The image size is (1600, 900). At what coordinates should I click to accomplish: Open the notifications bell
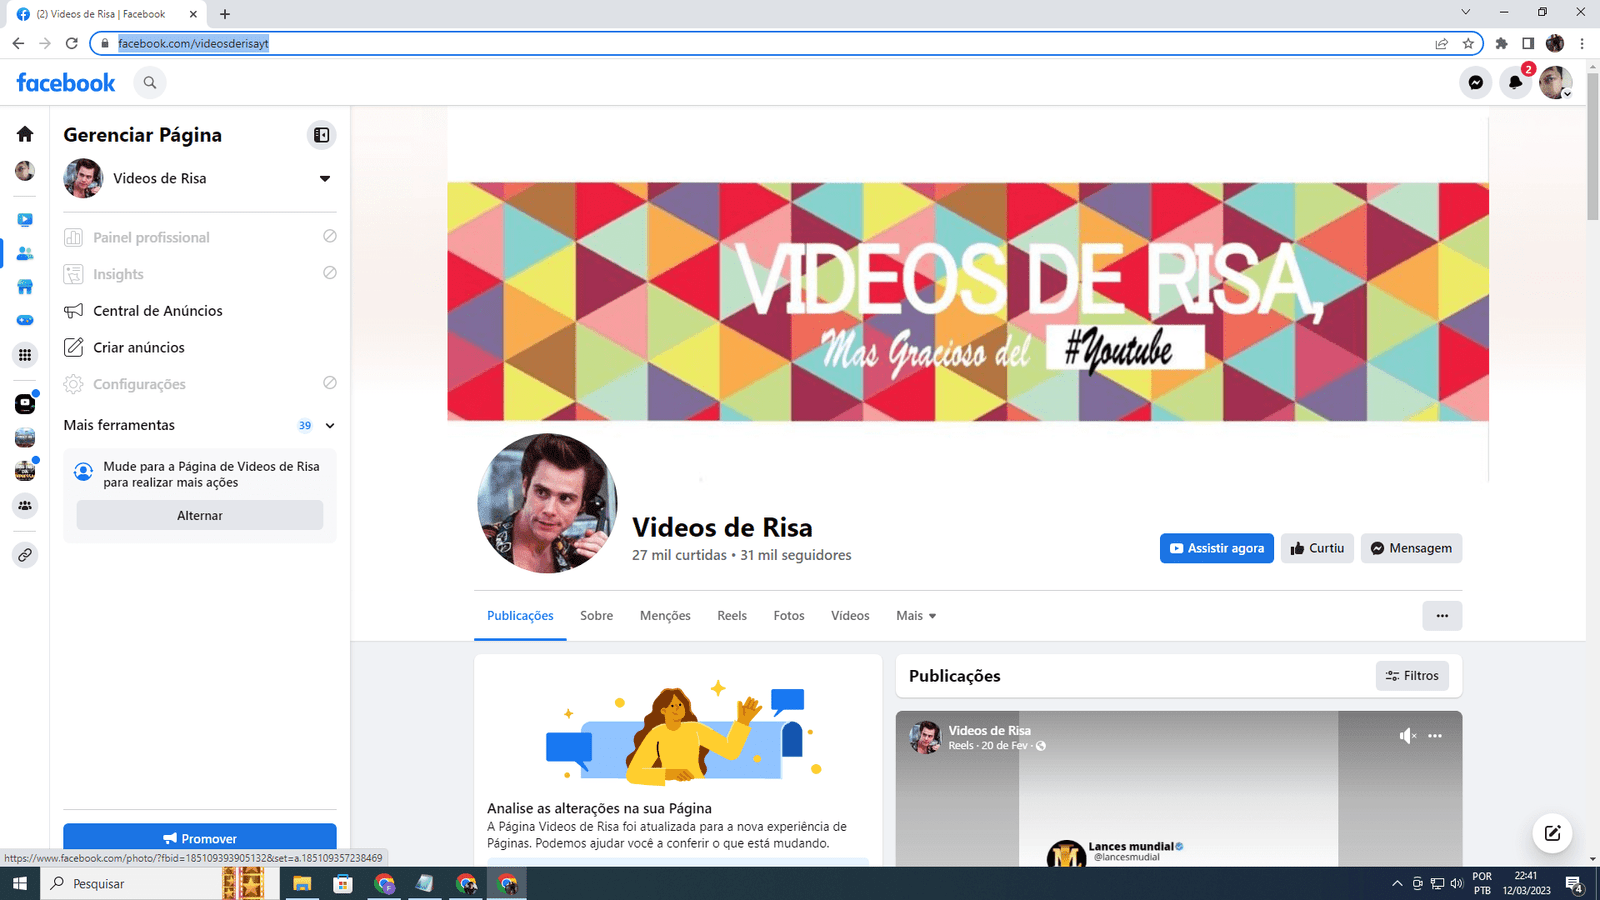click(1516, 83)
